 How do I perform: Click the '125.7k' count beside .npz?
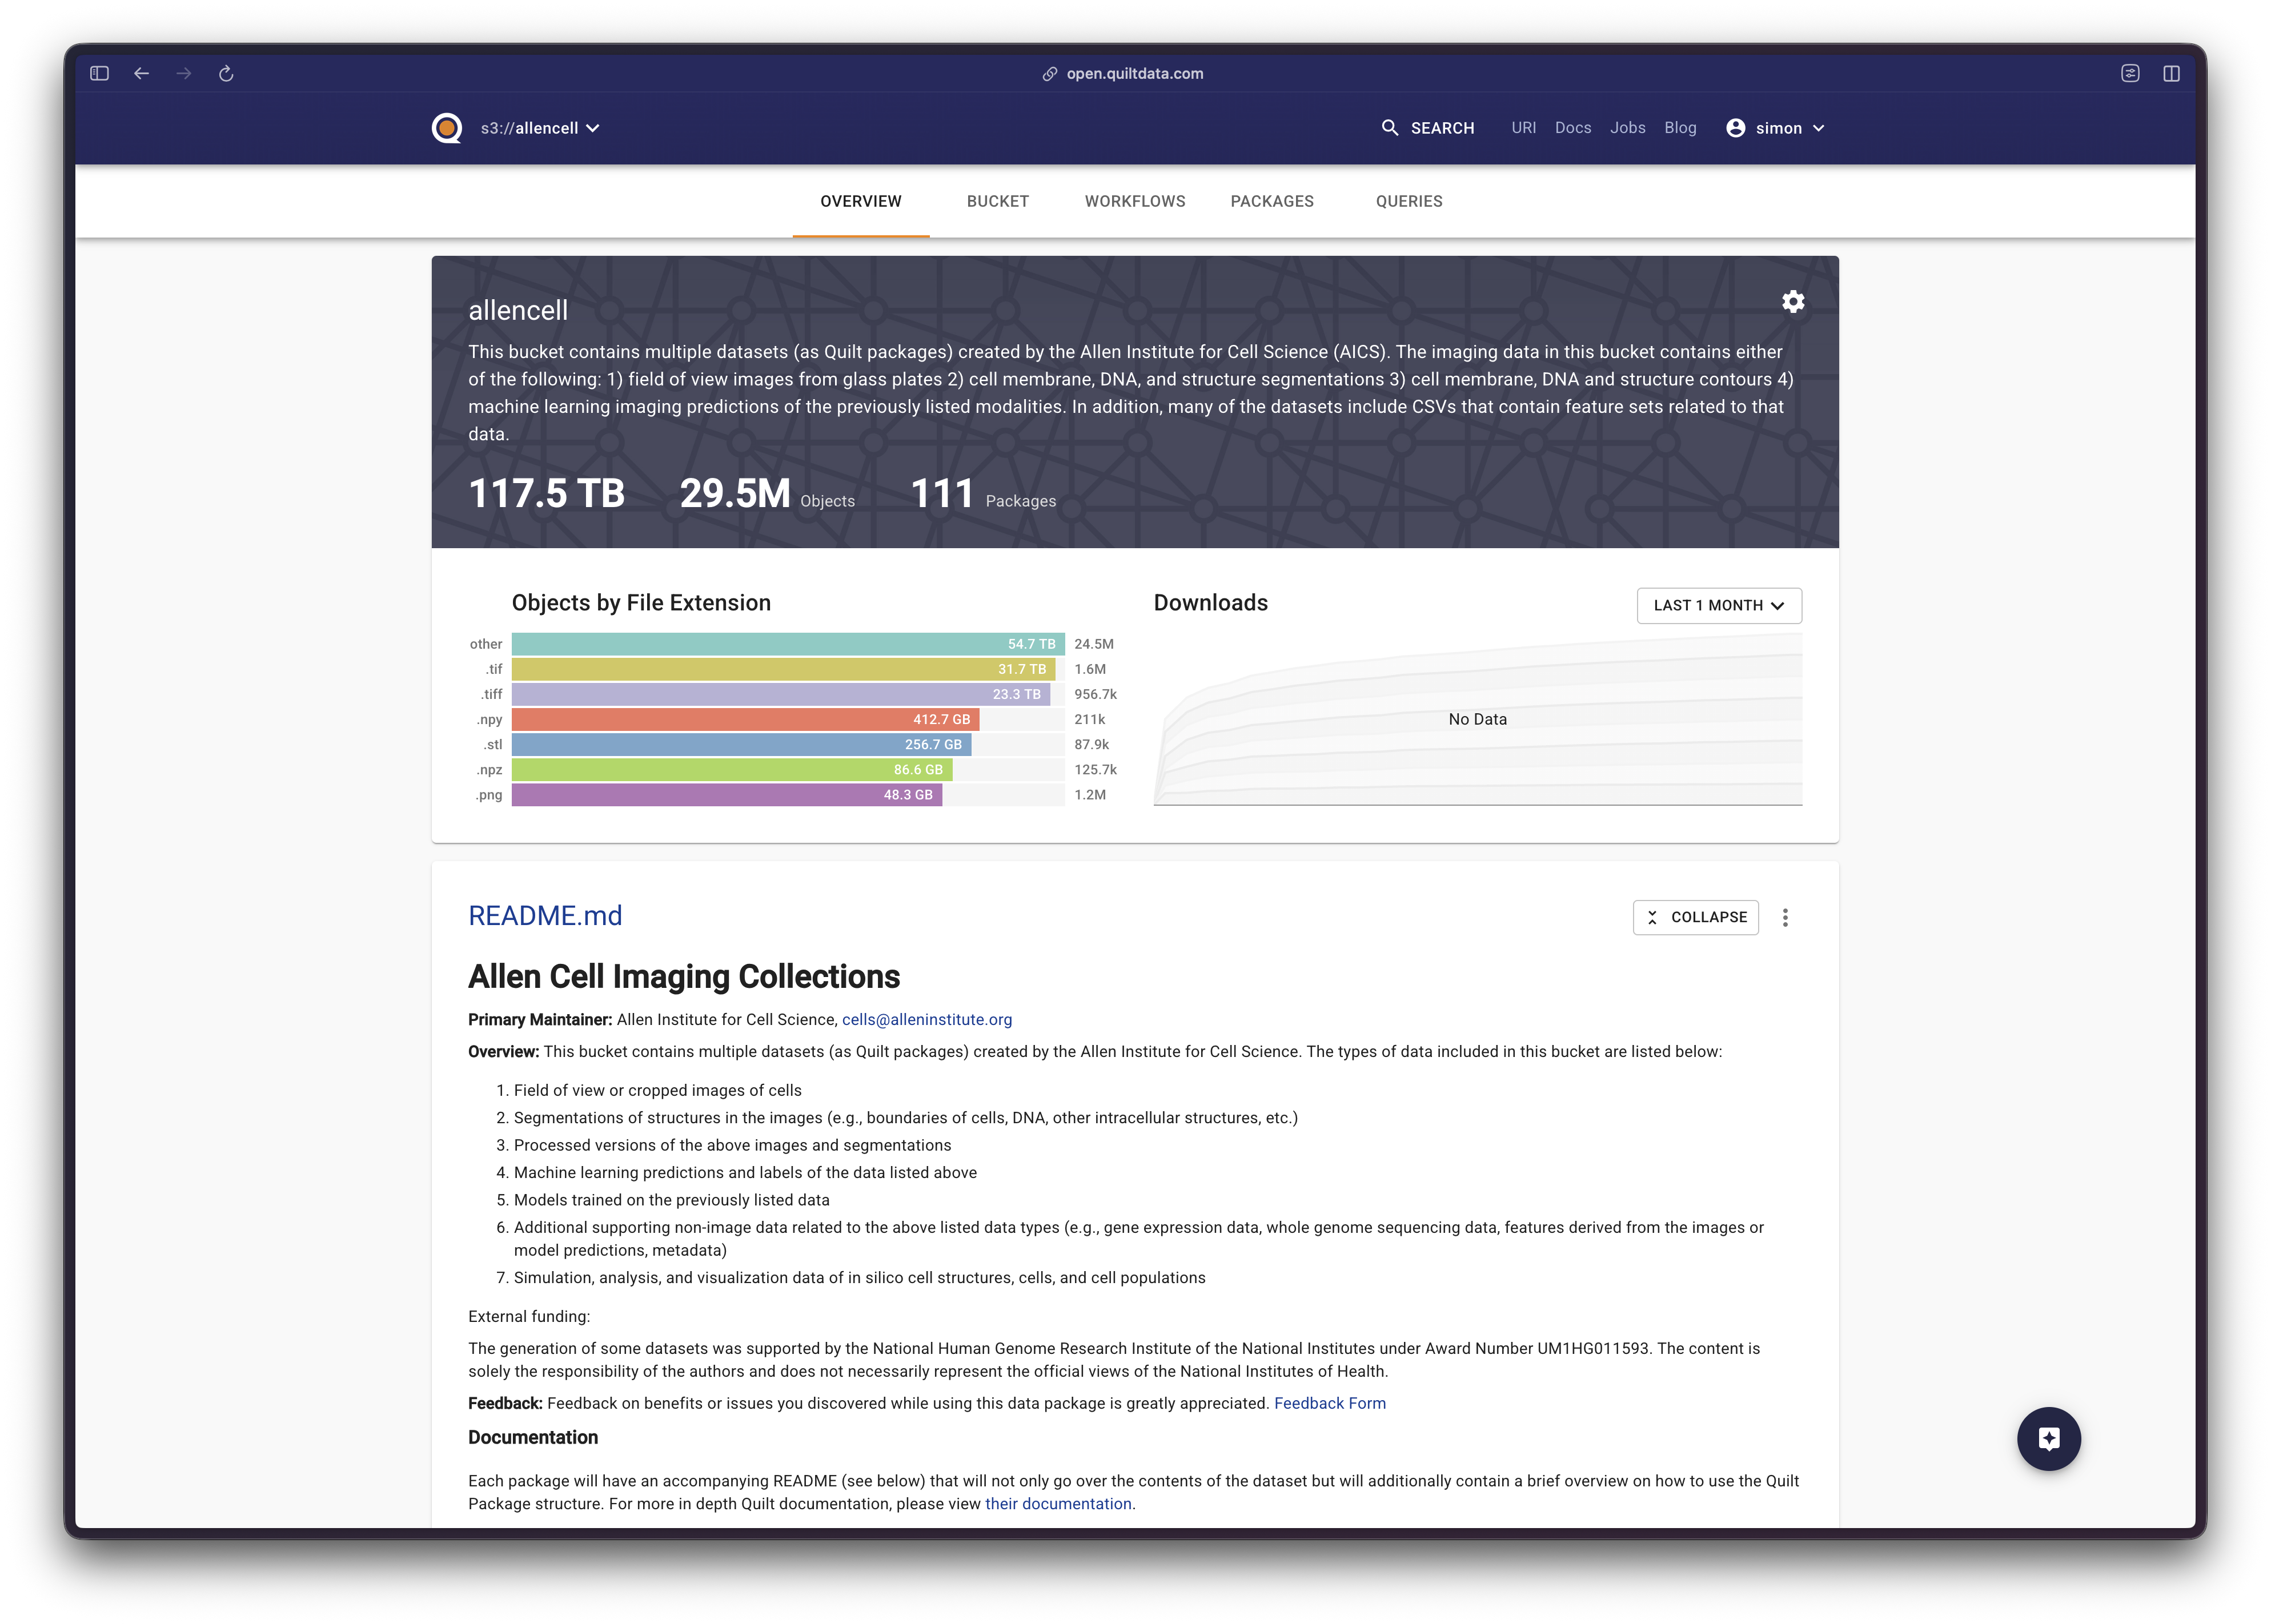pos(1095,769)
